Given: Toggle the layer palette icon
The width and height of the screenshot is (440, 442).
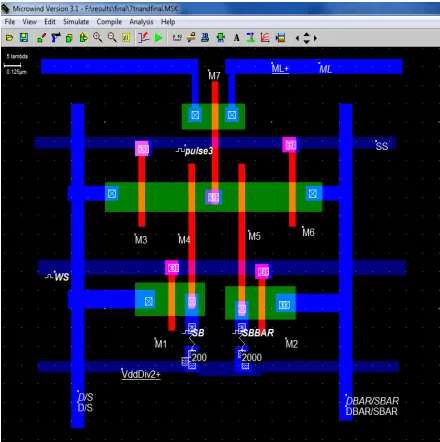Looking at the screenshot, I should [x=280, y=38].
